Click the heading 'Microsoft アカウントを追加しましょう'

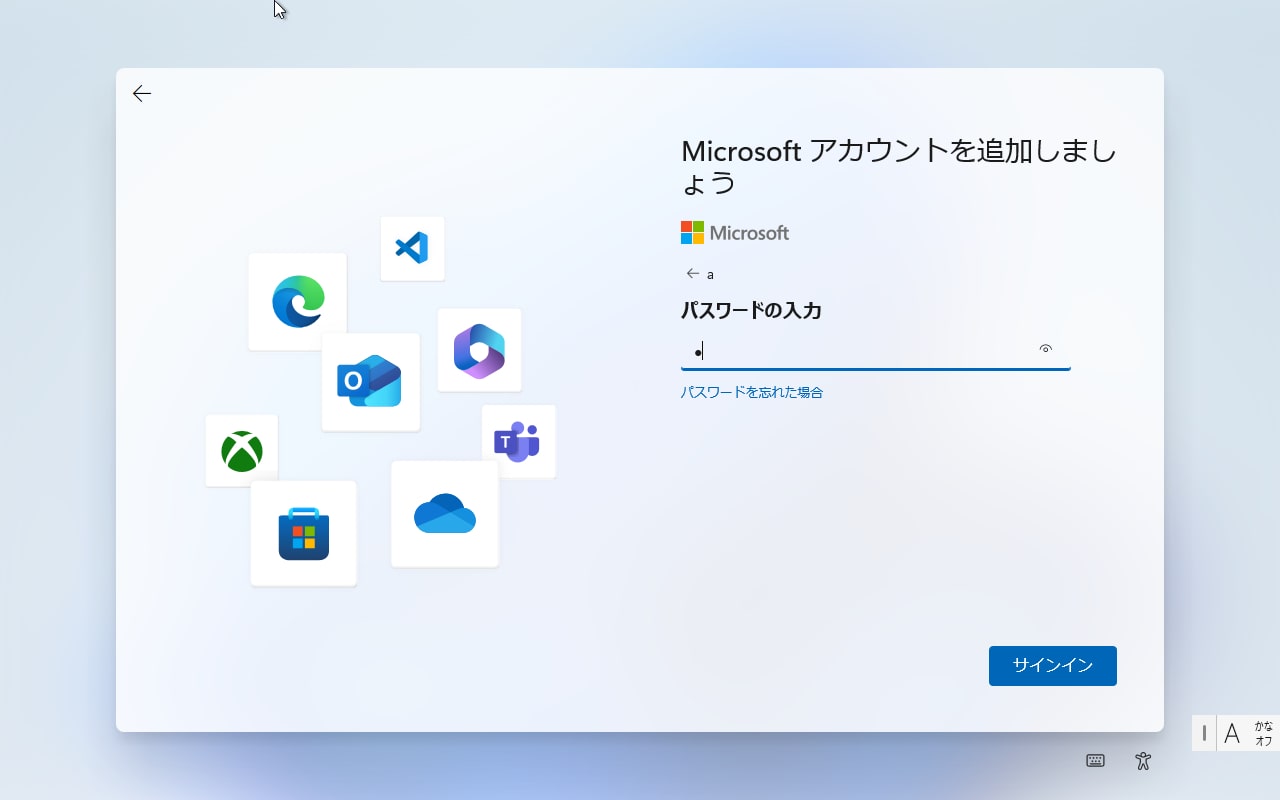coord(898,167)
